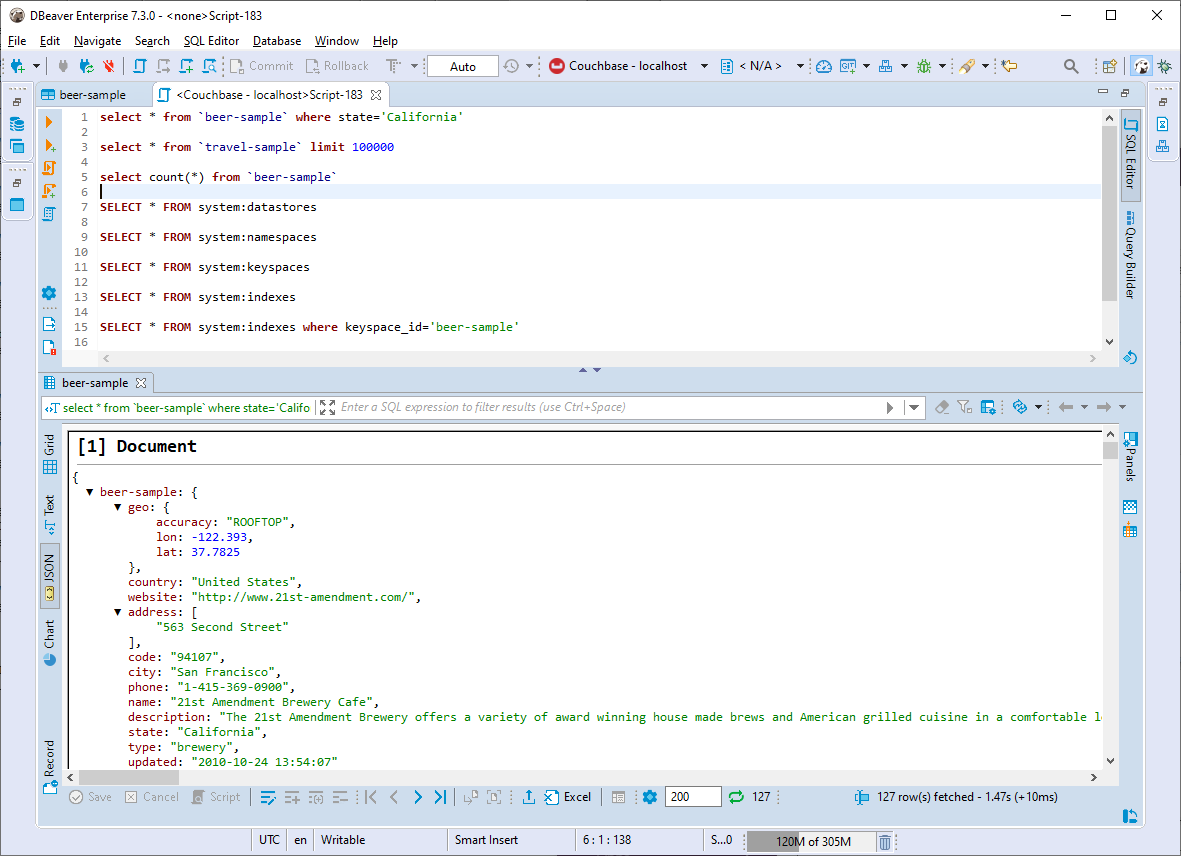
Task: Click the red Disconnect plug icon
Action: 109,66
